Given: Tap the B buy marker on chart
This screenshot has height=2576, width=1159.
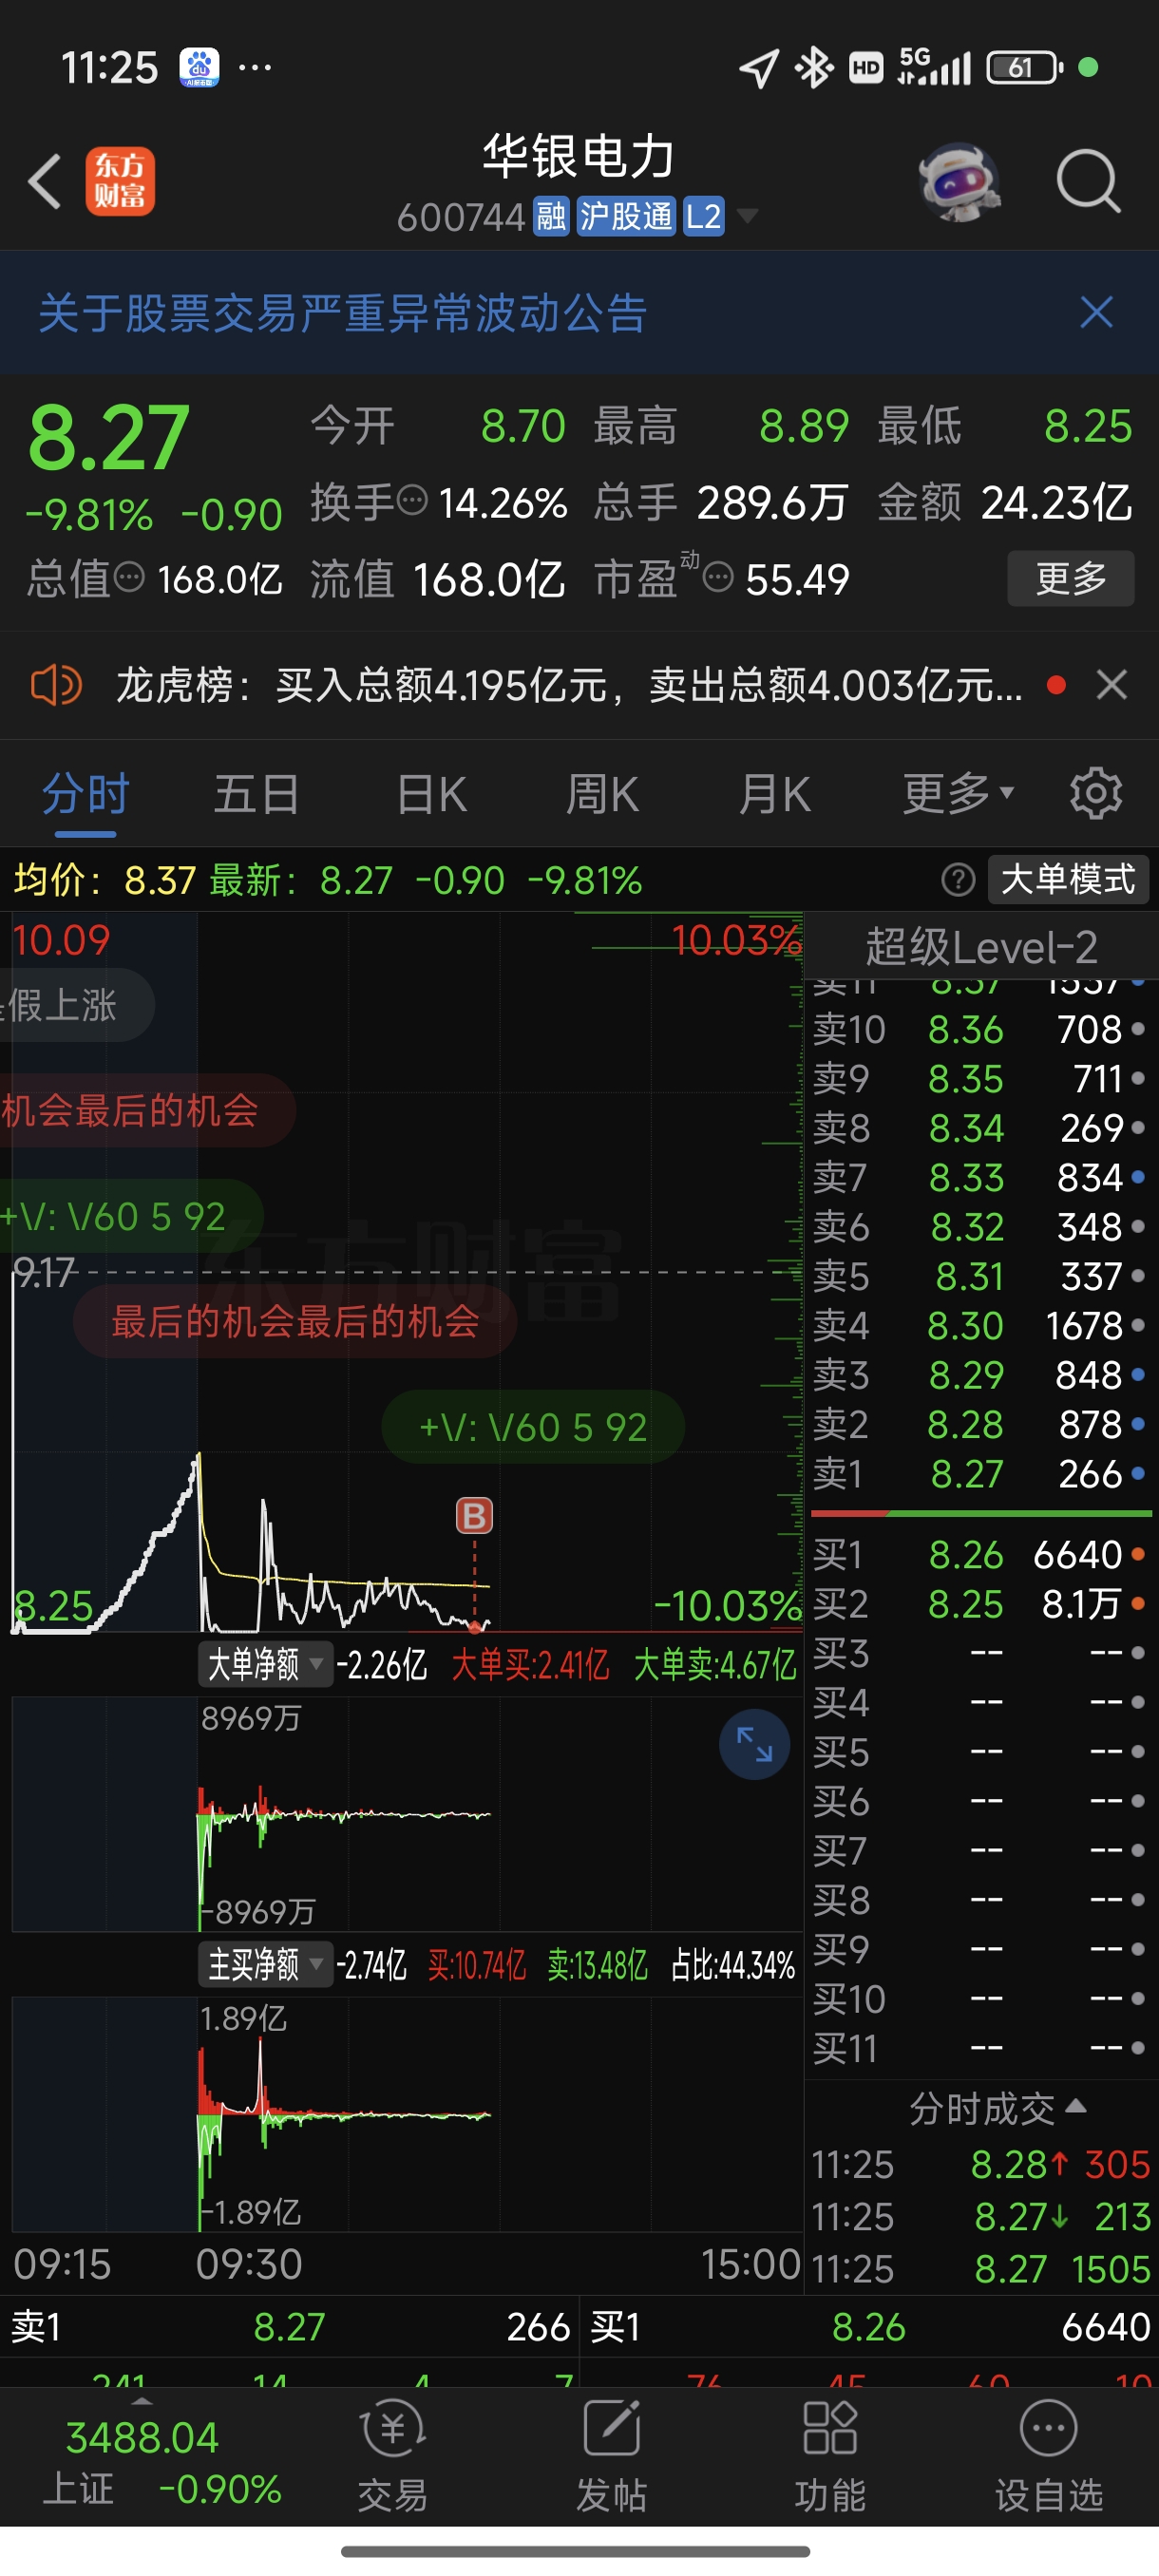Looking at the screenshot, I should coord(474,1516).
